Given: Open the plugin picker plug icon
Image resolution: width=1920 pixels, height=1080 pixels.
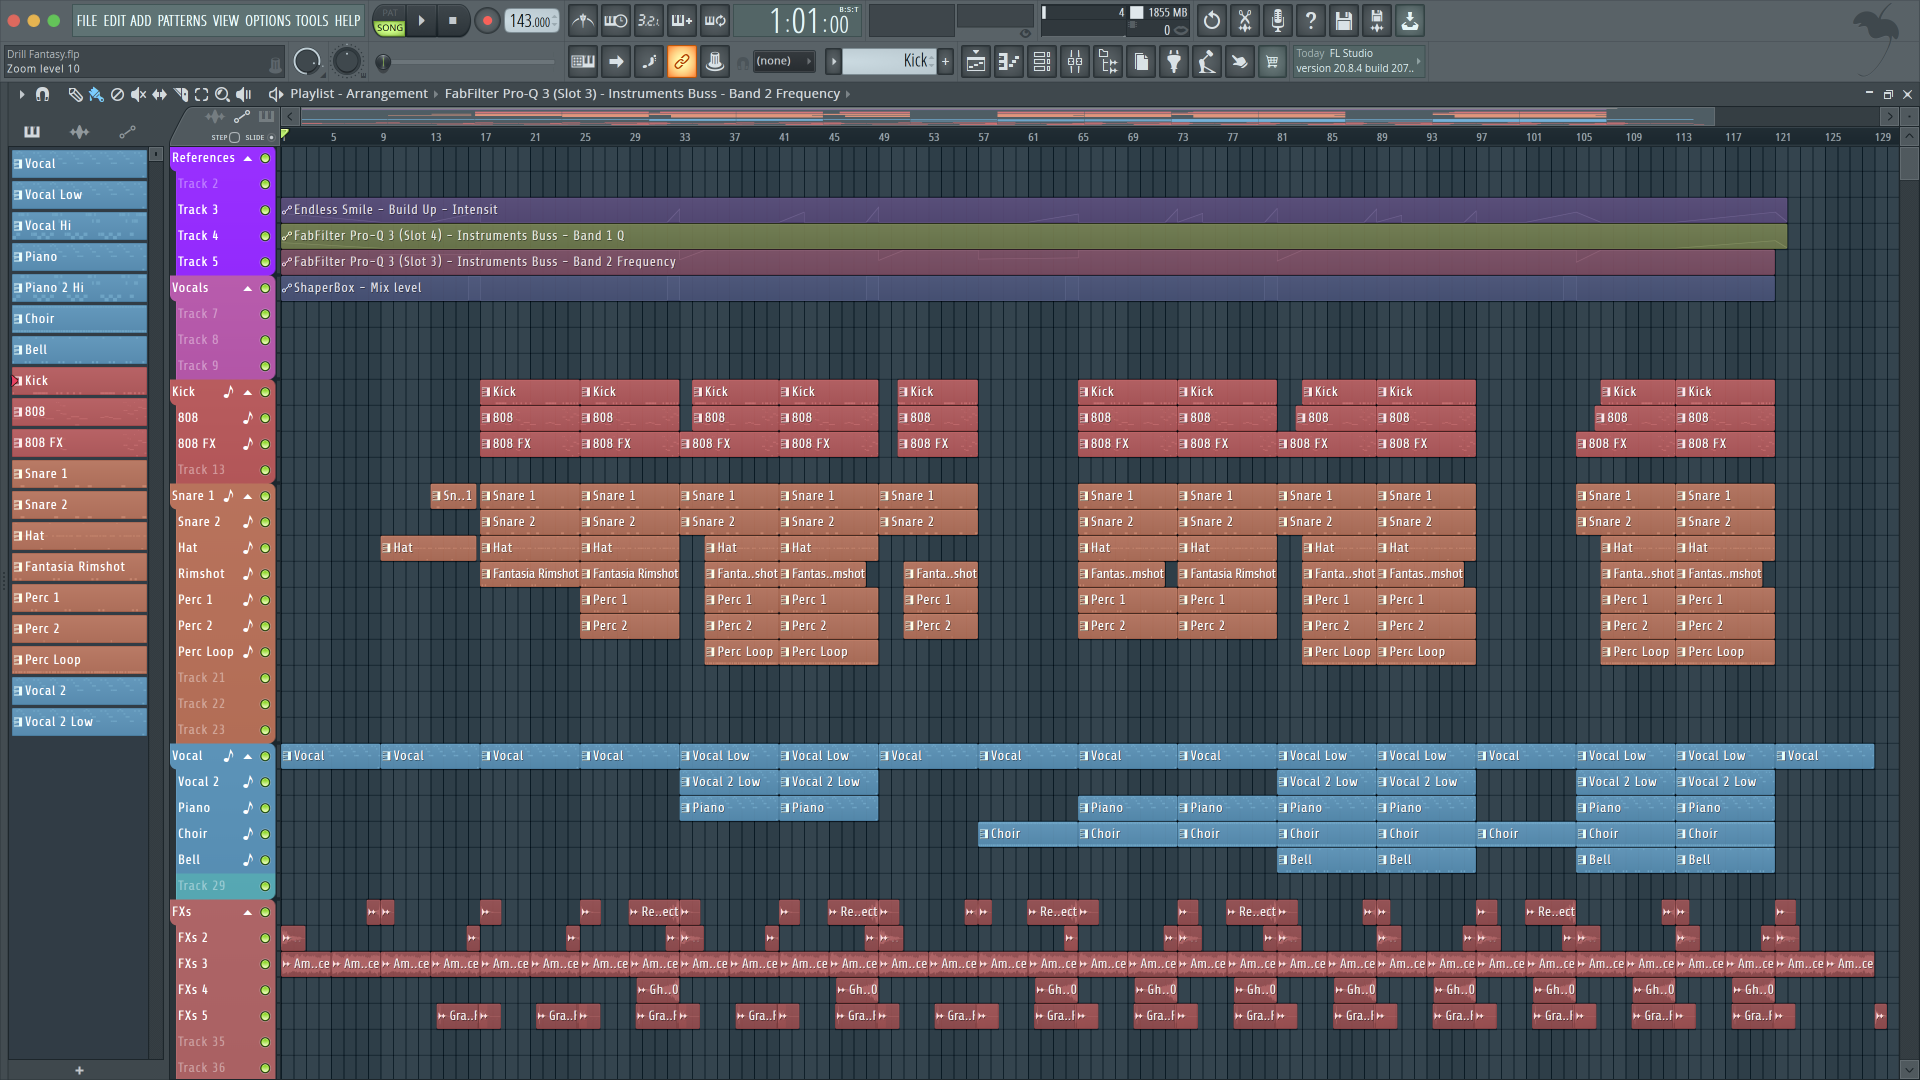Looking at the screenshot, I should (x=1174, y=62).
